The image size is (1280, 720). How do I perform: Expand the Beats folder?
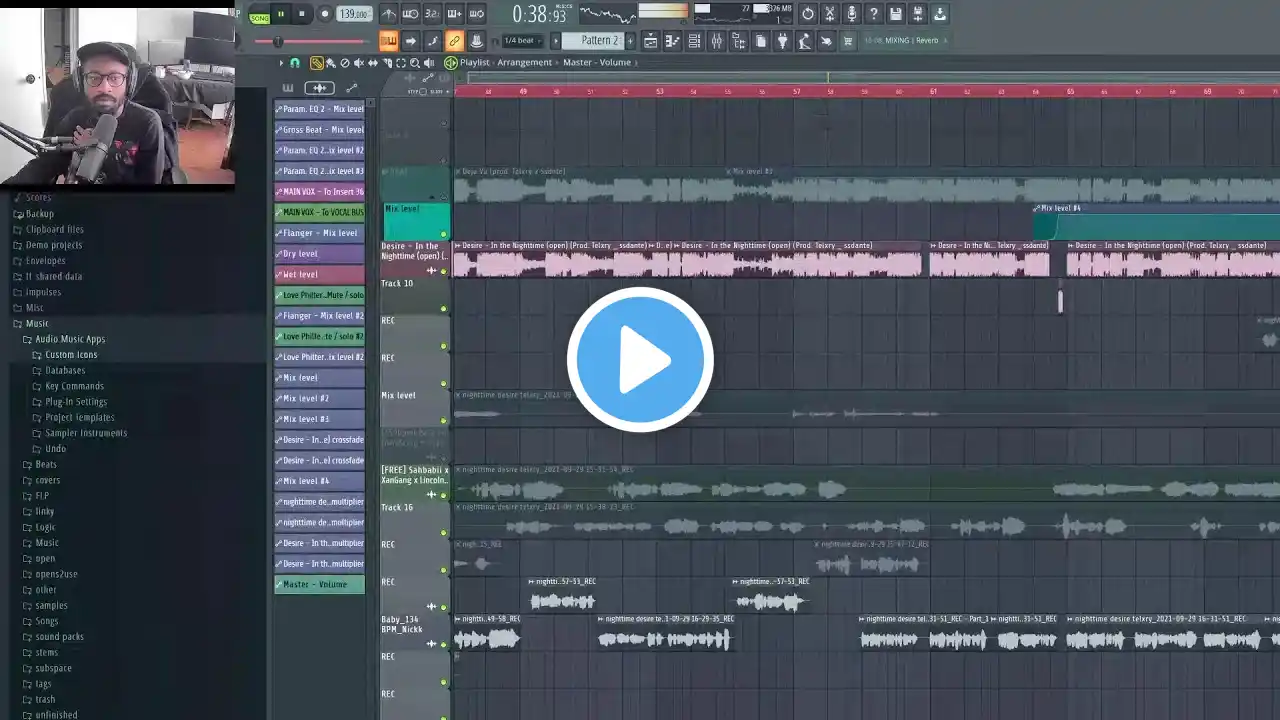[40, 465]
